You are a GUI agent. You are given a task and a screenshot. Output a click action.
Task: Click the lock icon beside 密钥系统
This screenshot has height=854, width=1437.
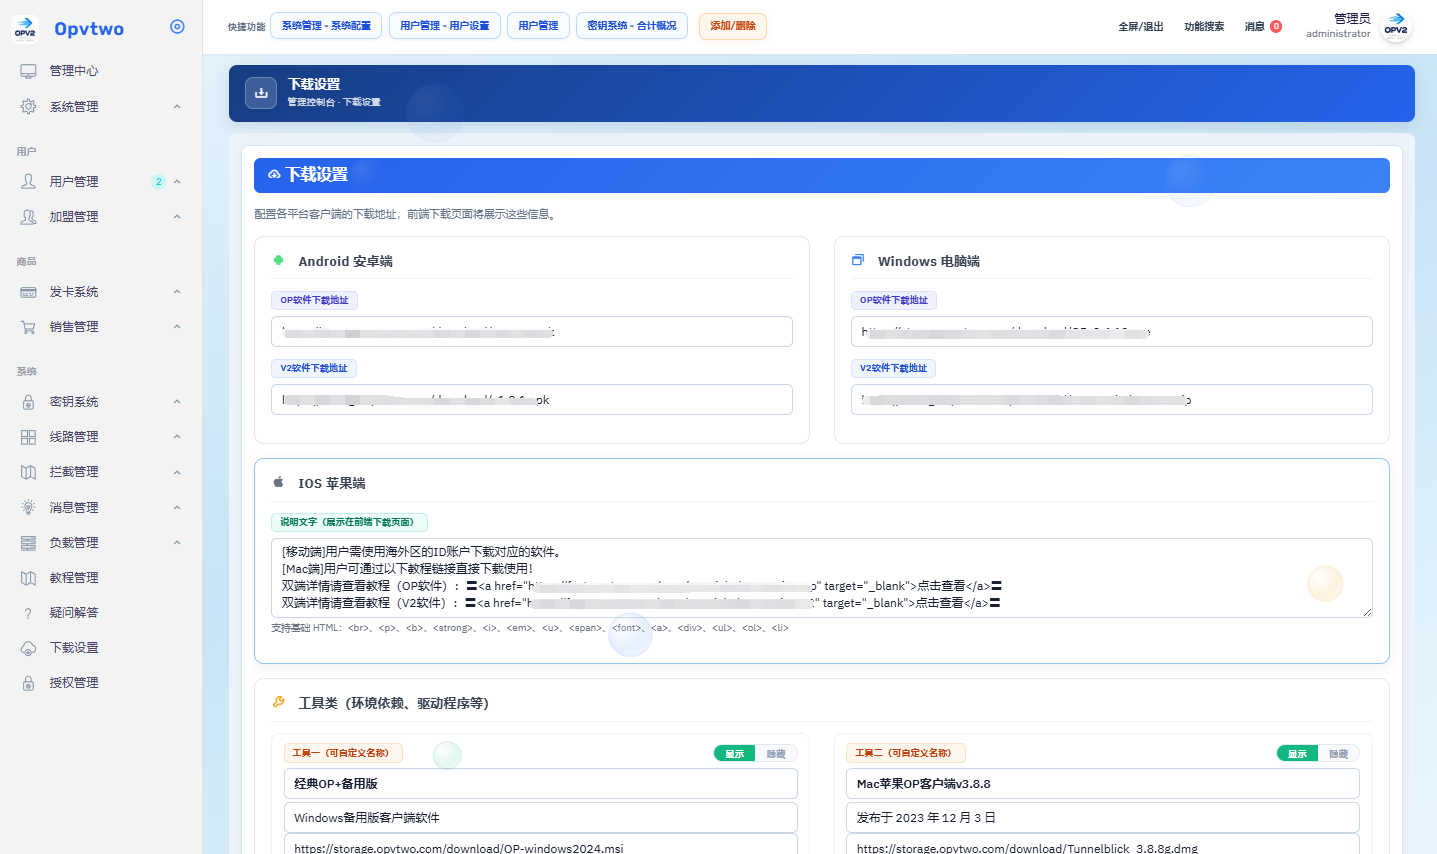[x=28, y=402]
